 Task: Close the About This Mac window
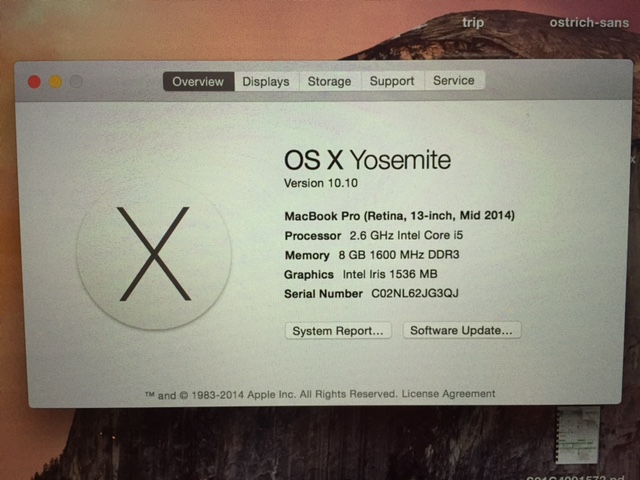click(x=34, y=82)
